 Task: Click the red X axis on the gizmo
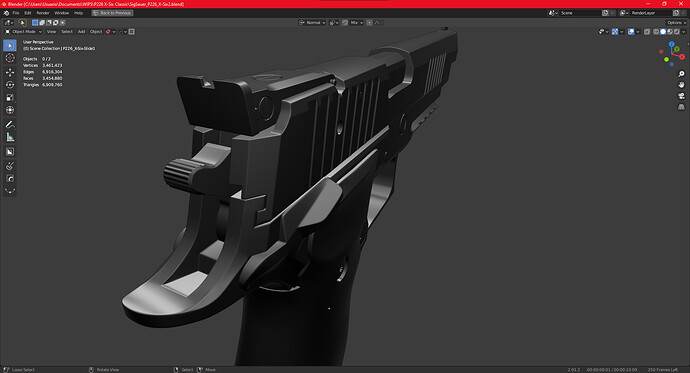click(x=682, y=57)
